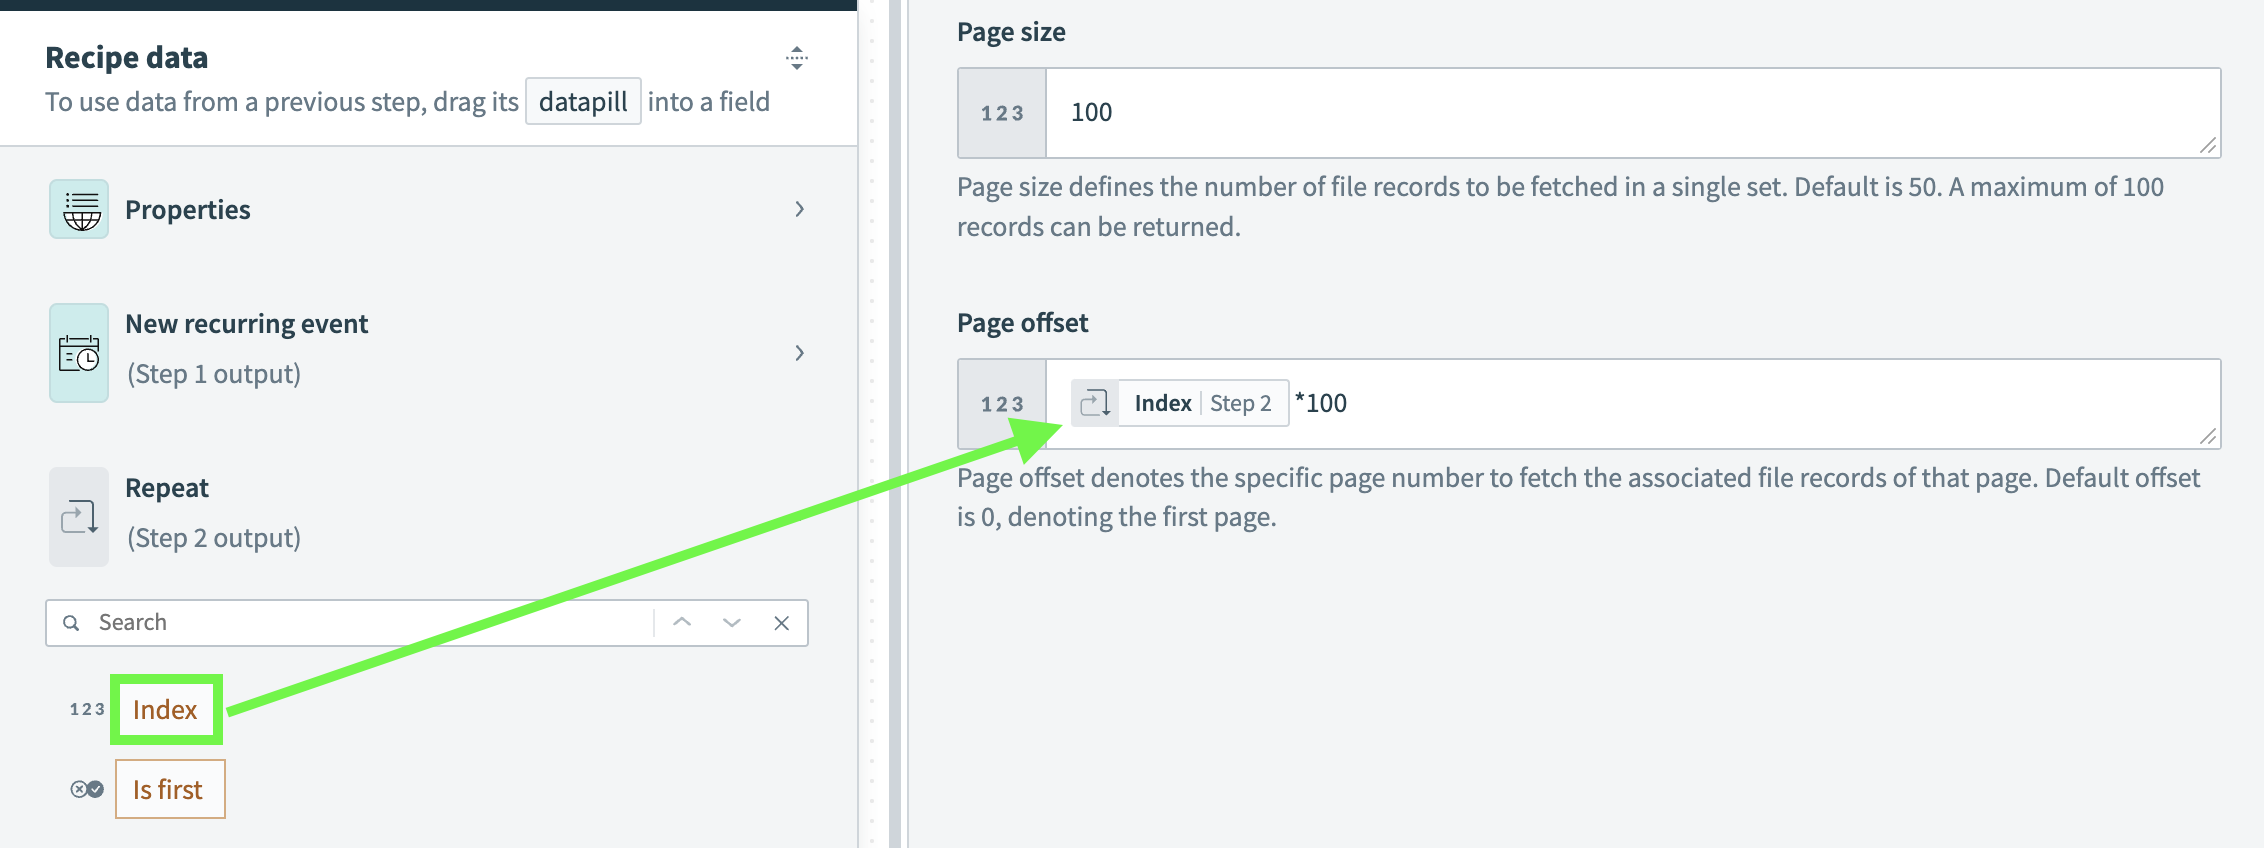Viewport: 2264px width, 848px height.
Task: Open New recurring event Step 1 output
Action: (428, 353)
